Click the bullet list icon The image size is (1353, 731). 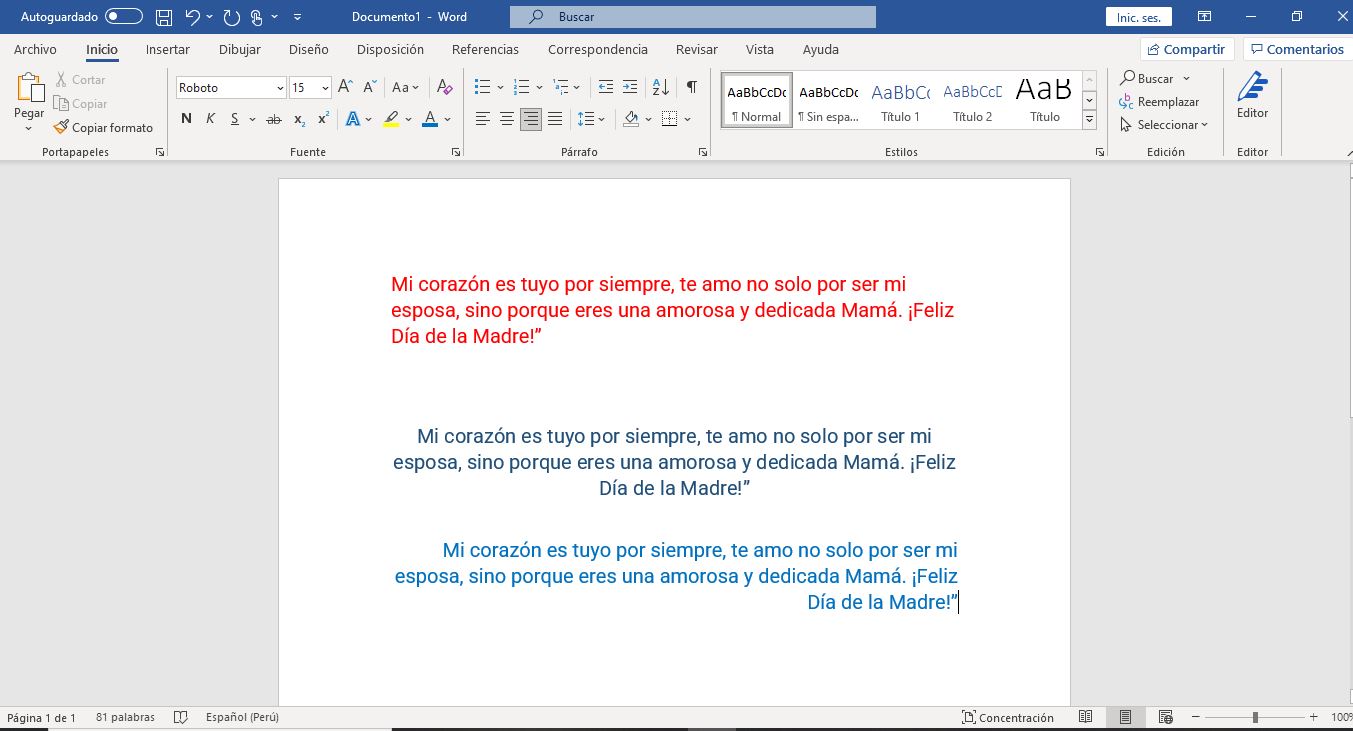click(x=482, y=87)
